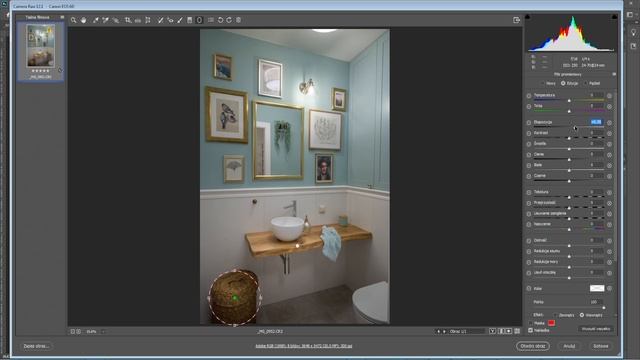Click Otwórz obraz button
Image resolution: width=640 pixels, height=360 pixels.
point(533,346)
